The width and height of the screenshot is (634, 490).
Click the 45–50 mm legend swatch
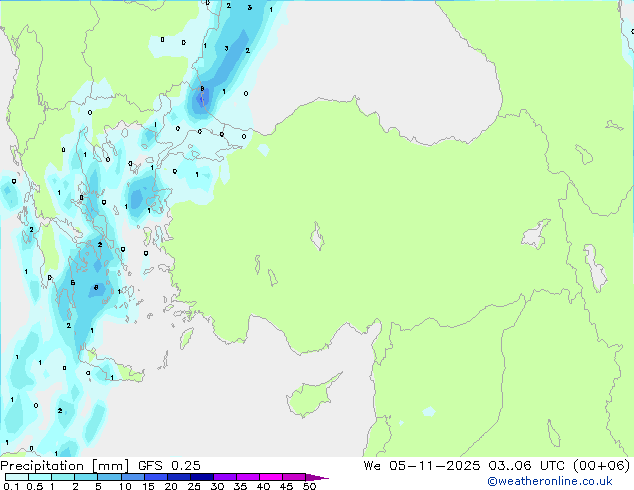coord(294,477)
